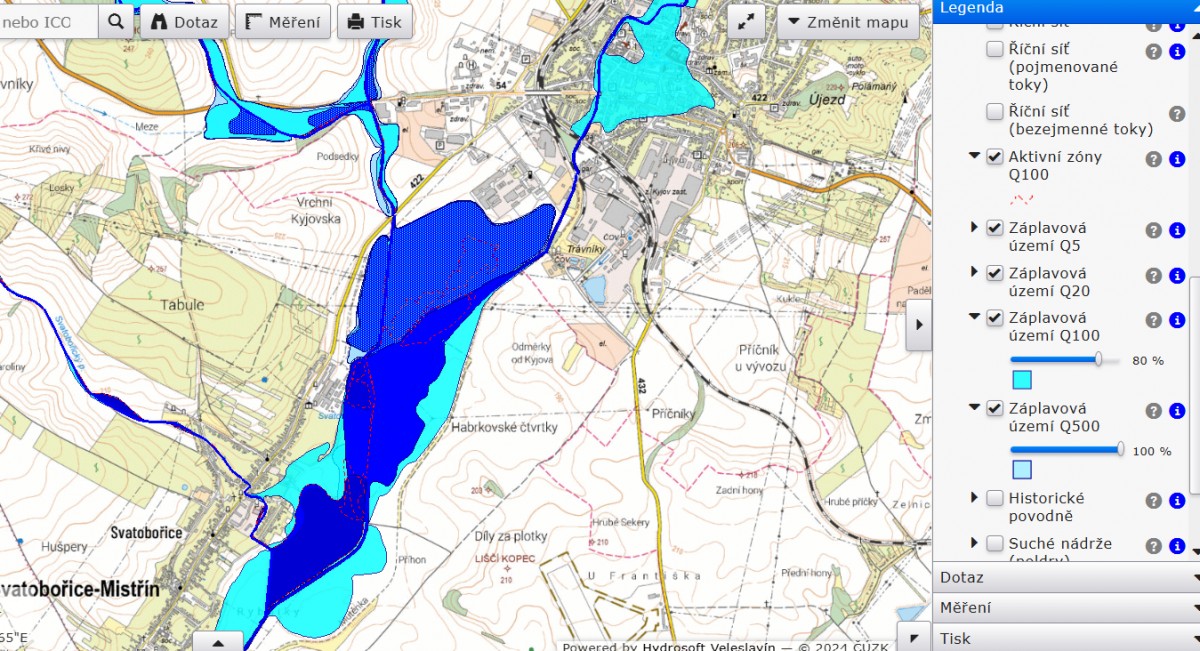
Task: Open the Změnit mapu dropdown
Action: tap(848, 22)
